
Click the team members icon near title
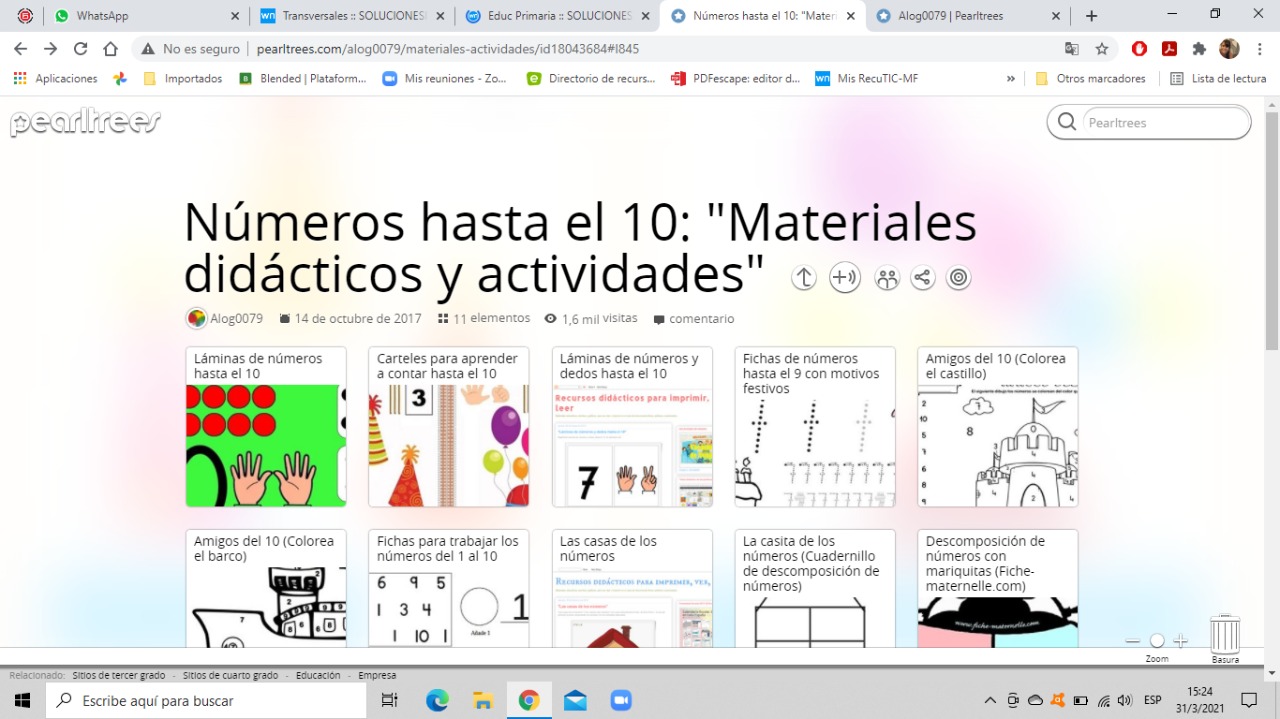coord(886,278)
